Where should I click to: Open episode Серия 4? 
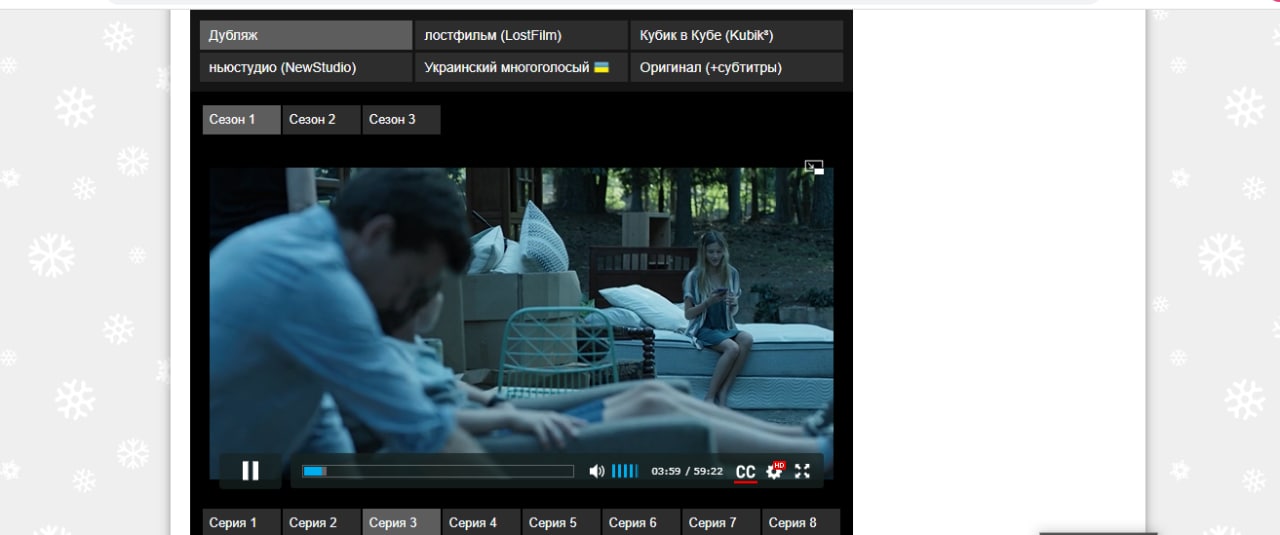click(x=481, y=522)
